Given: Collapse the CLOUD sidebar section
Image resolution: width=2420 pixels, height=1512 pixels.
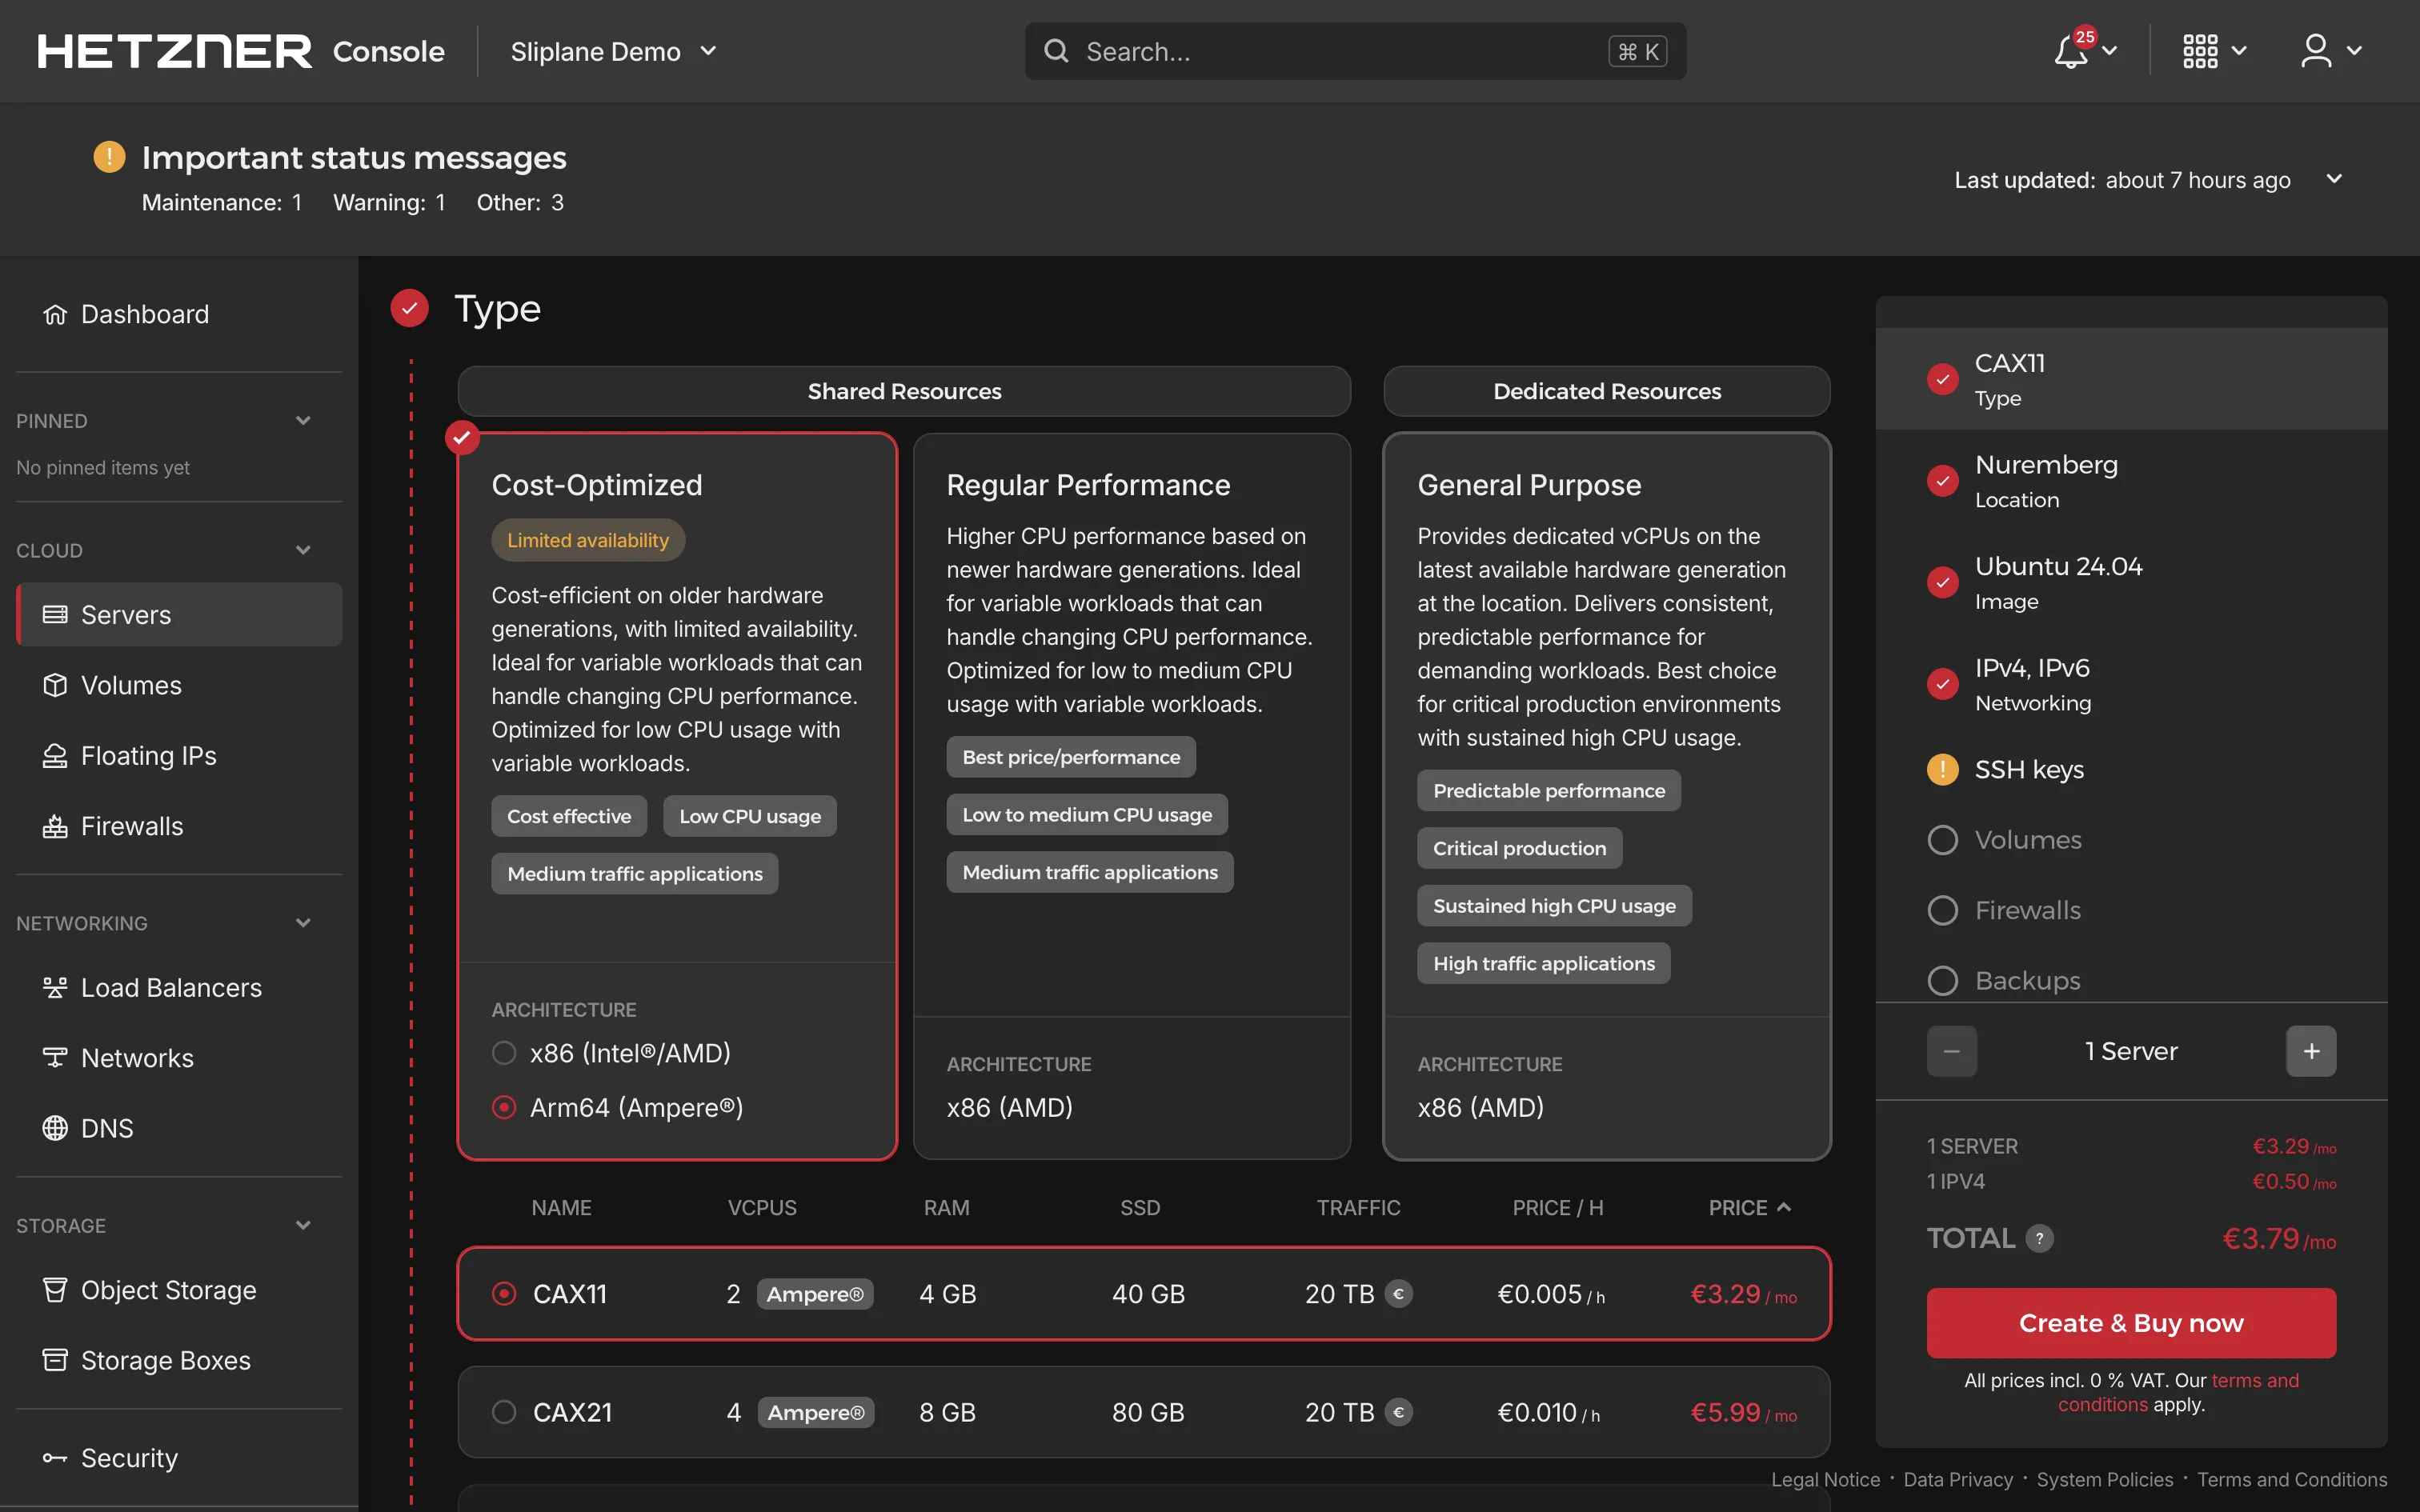Looking at the screenshot, I should pos(303,550).
